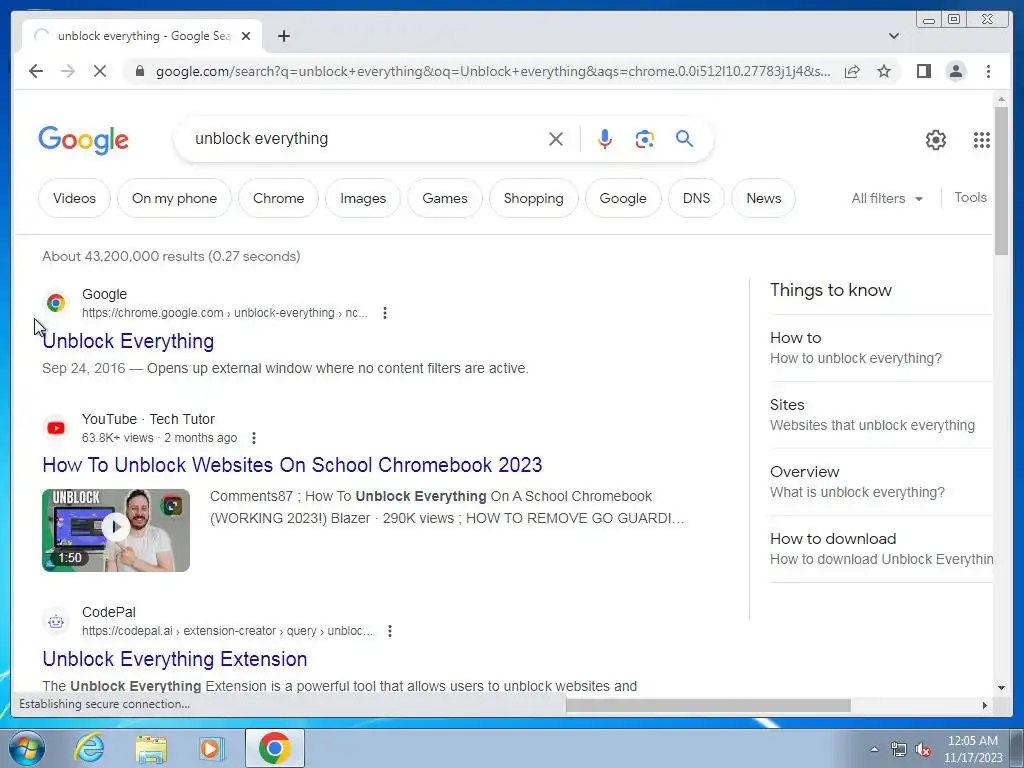Expand the All filters dropdown
1024x768 pixels.
point(887,198)
